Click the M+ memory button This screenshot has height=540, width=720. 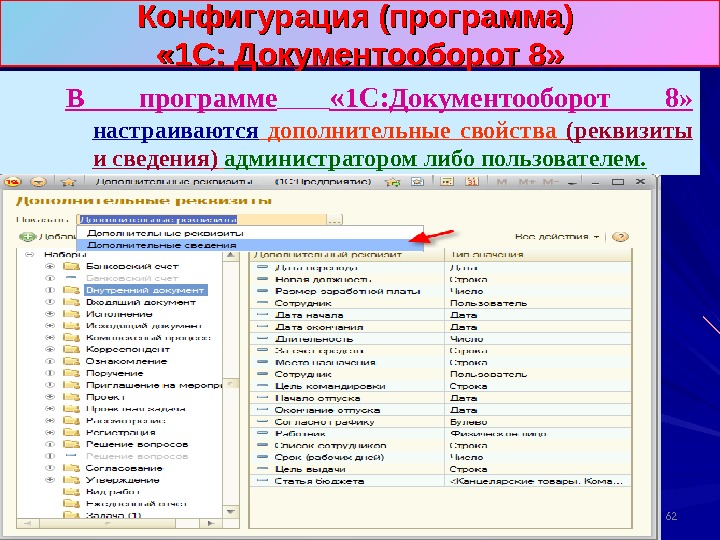pyautogui.click(x=527, y=182)
